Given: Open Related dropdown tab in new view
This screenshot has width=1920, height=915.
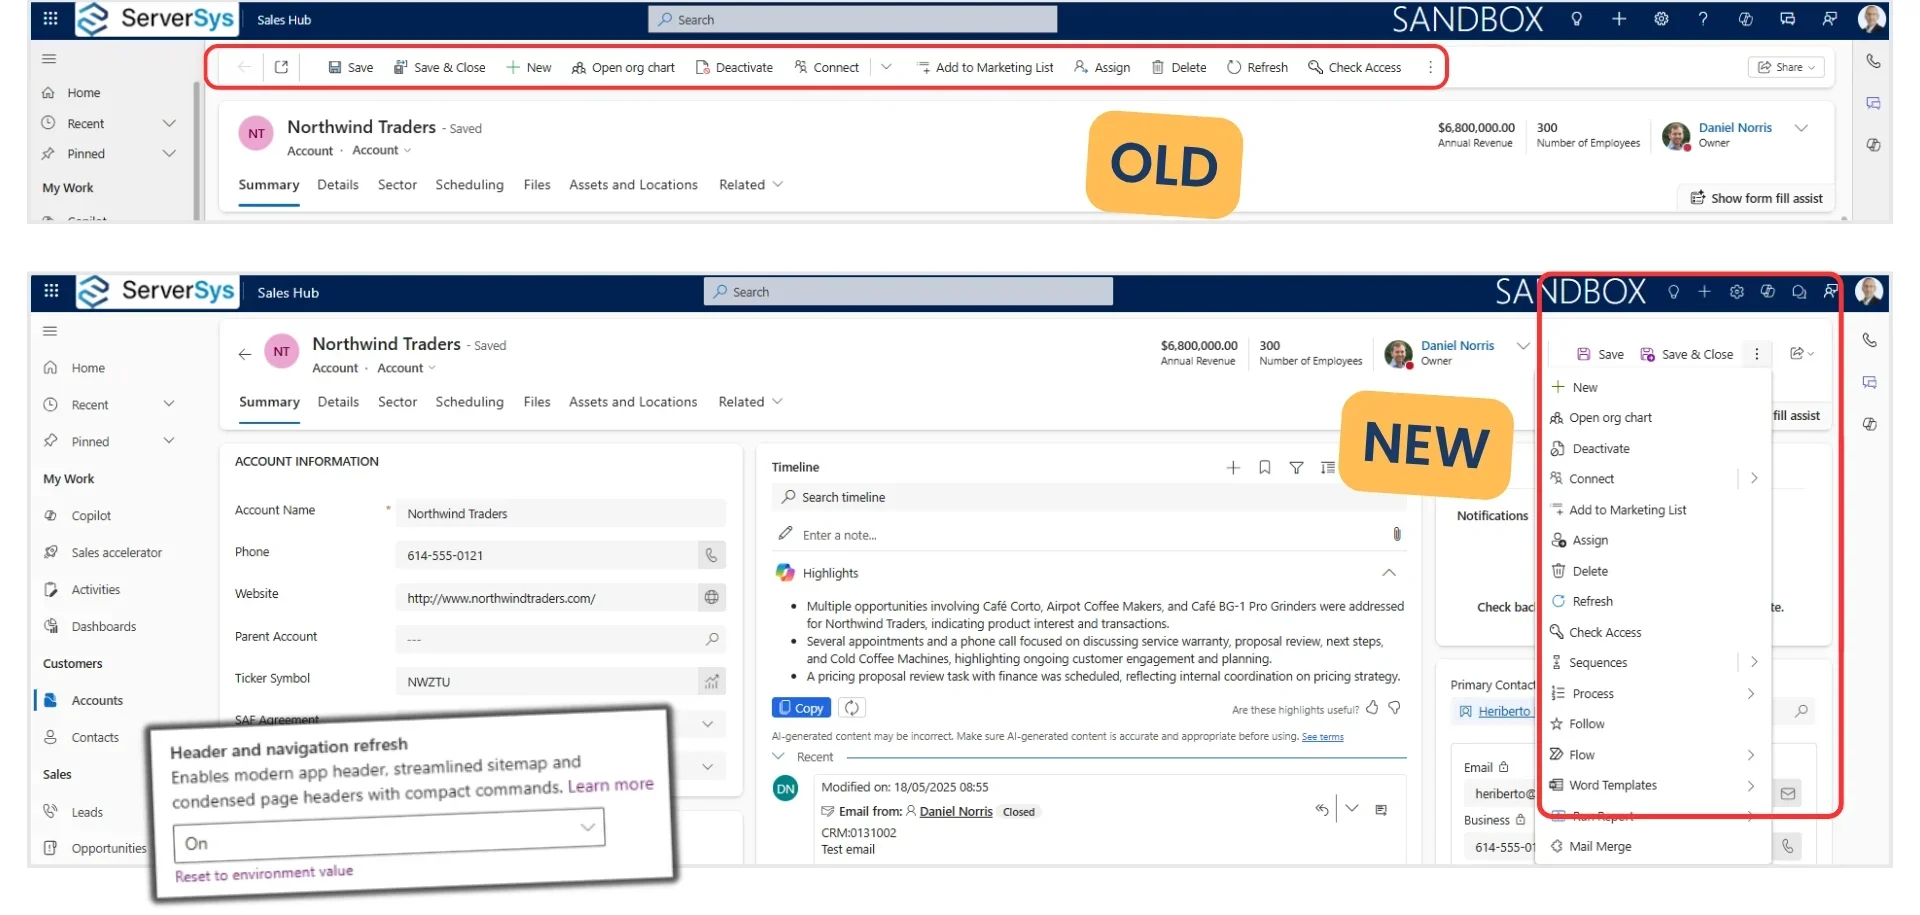Looking at the screenshot, I should (x=750, y=402).
